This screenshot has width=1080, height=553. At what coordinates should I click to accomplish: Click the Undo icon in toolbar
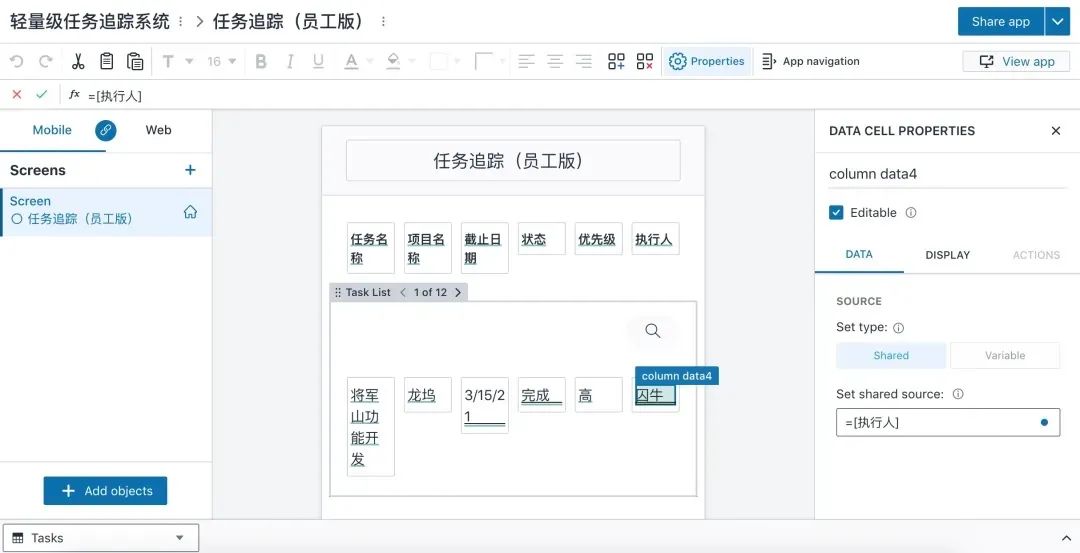coord(17,61)
